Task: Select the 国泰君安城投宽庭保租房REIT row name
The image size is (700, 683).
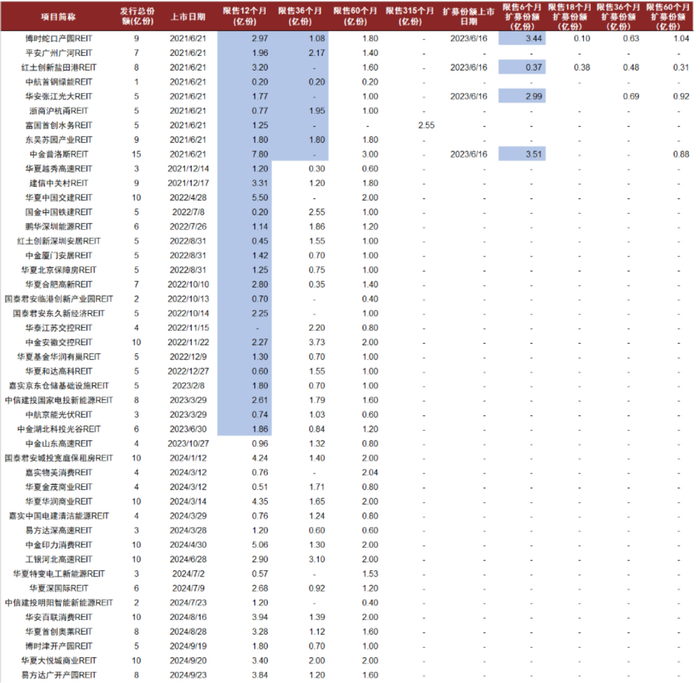Action: click(58, 458)
